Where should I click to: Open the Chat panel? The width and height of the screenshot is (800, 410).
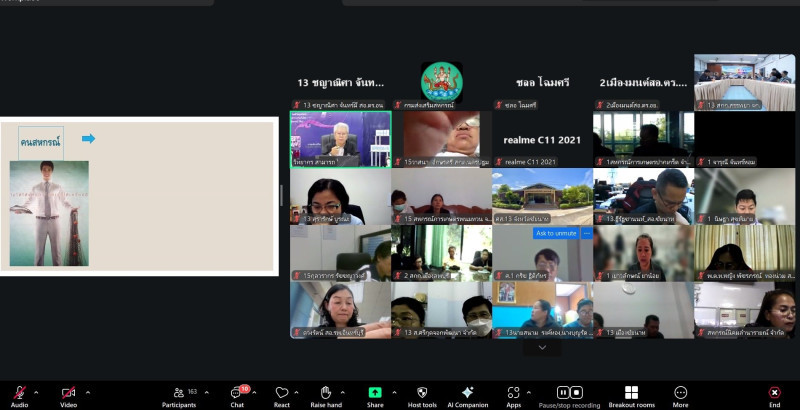[237, 393]
